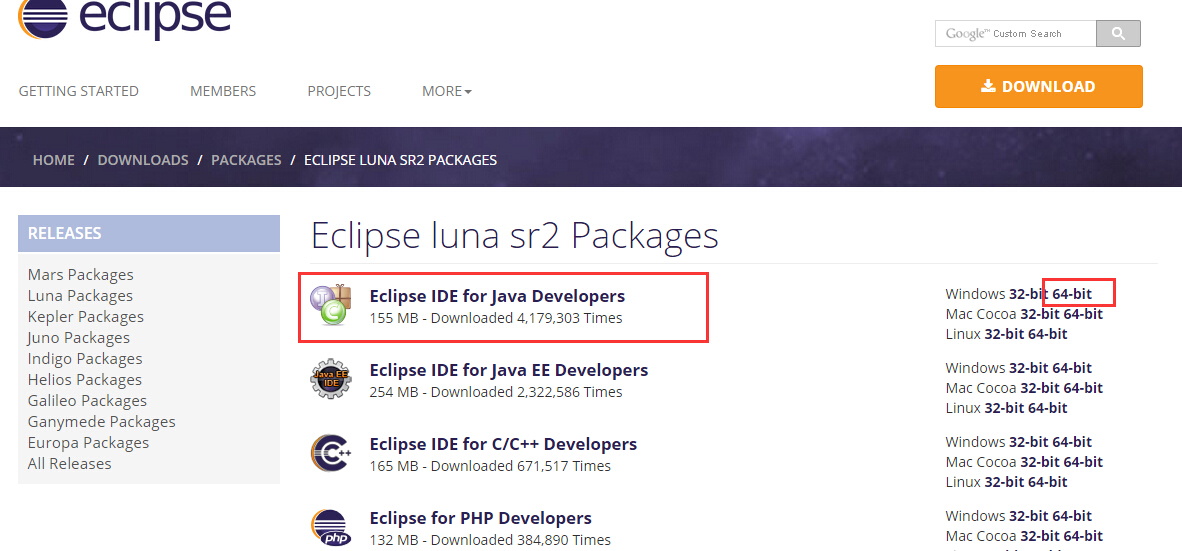Open the PROJECTS menu item

point(339,91)
